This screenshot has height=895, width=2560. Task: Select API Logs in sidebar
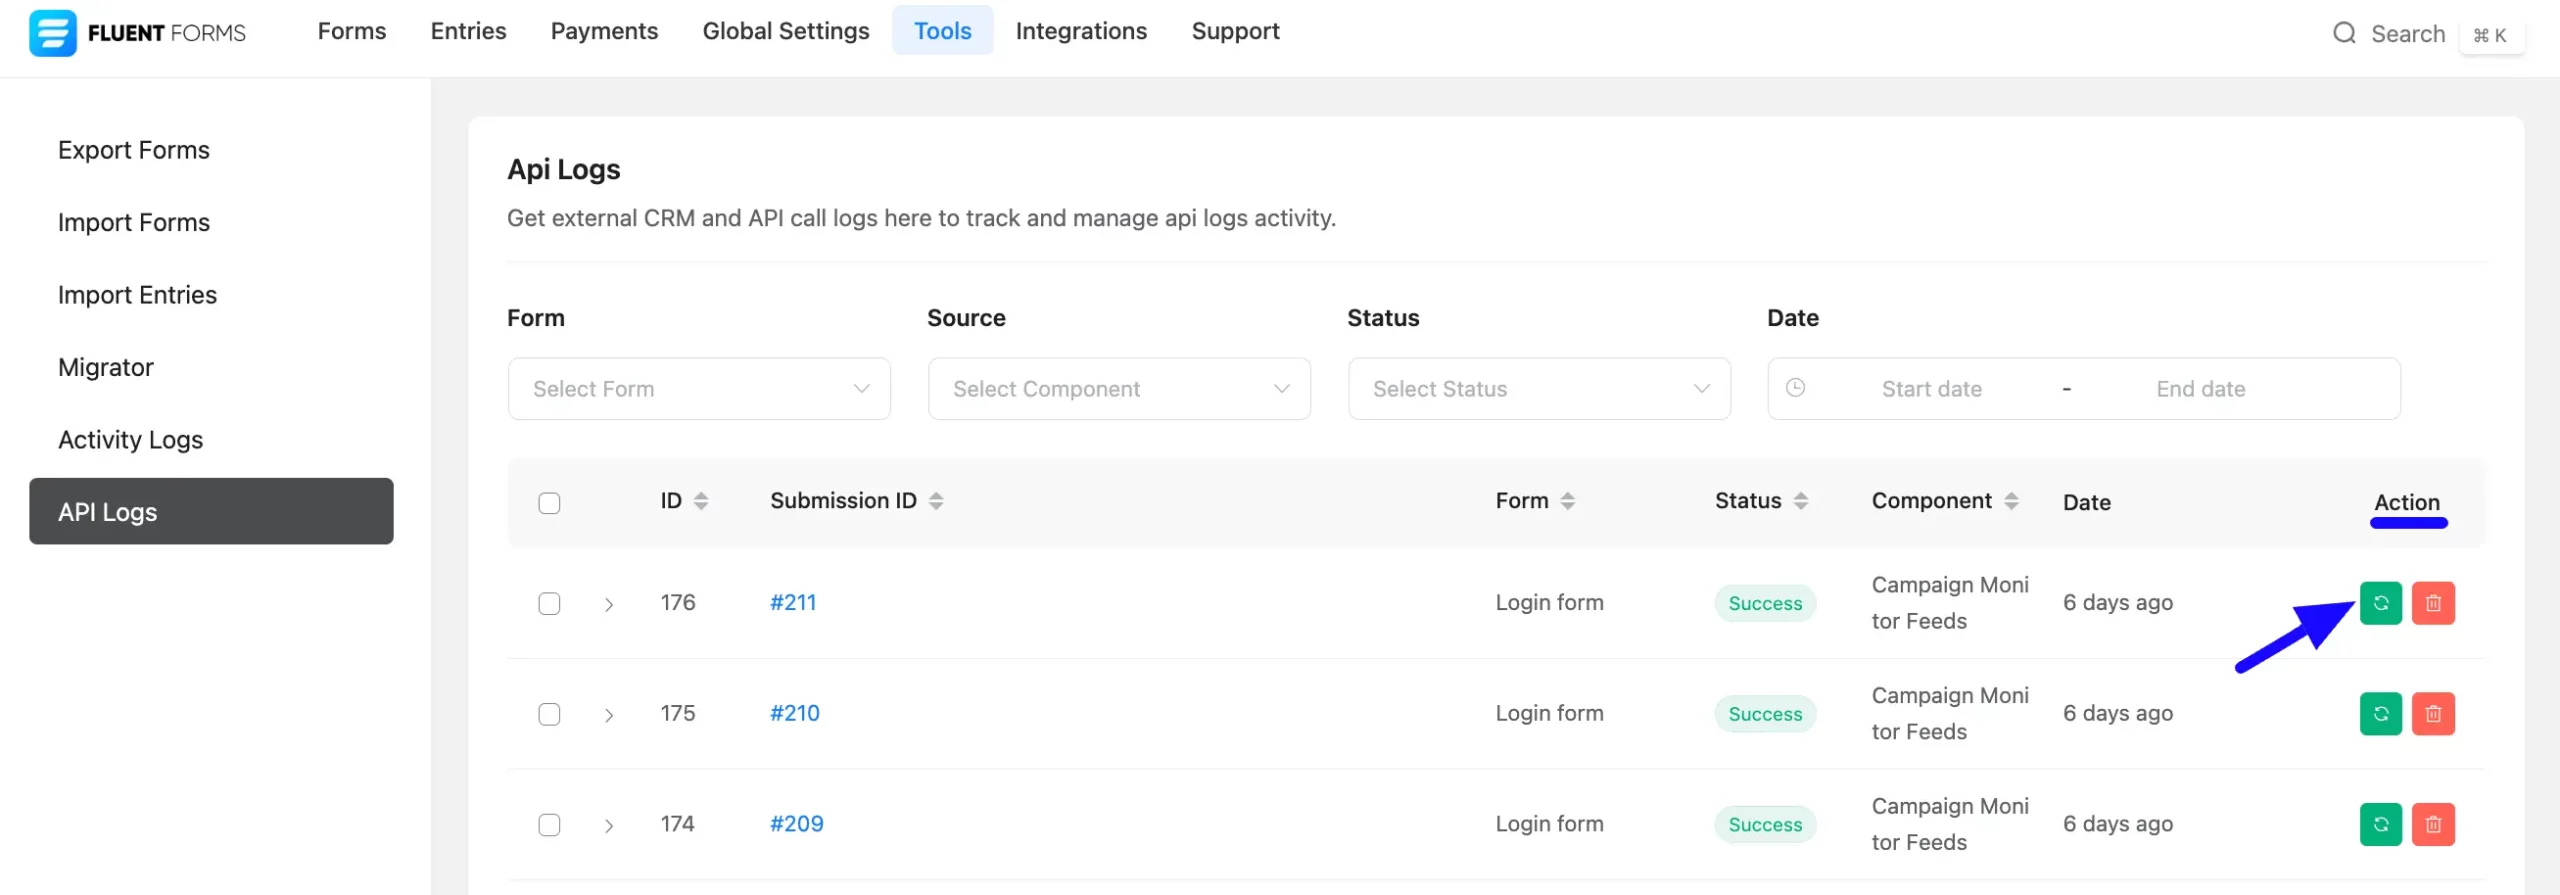211,511
